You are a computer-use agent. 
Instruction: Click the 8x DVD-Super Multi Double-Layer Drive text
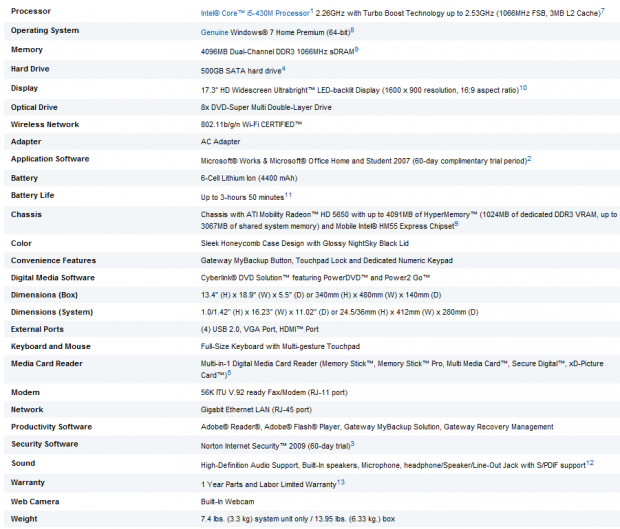[266, 106]
